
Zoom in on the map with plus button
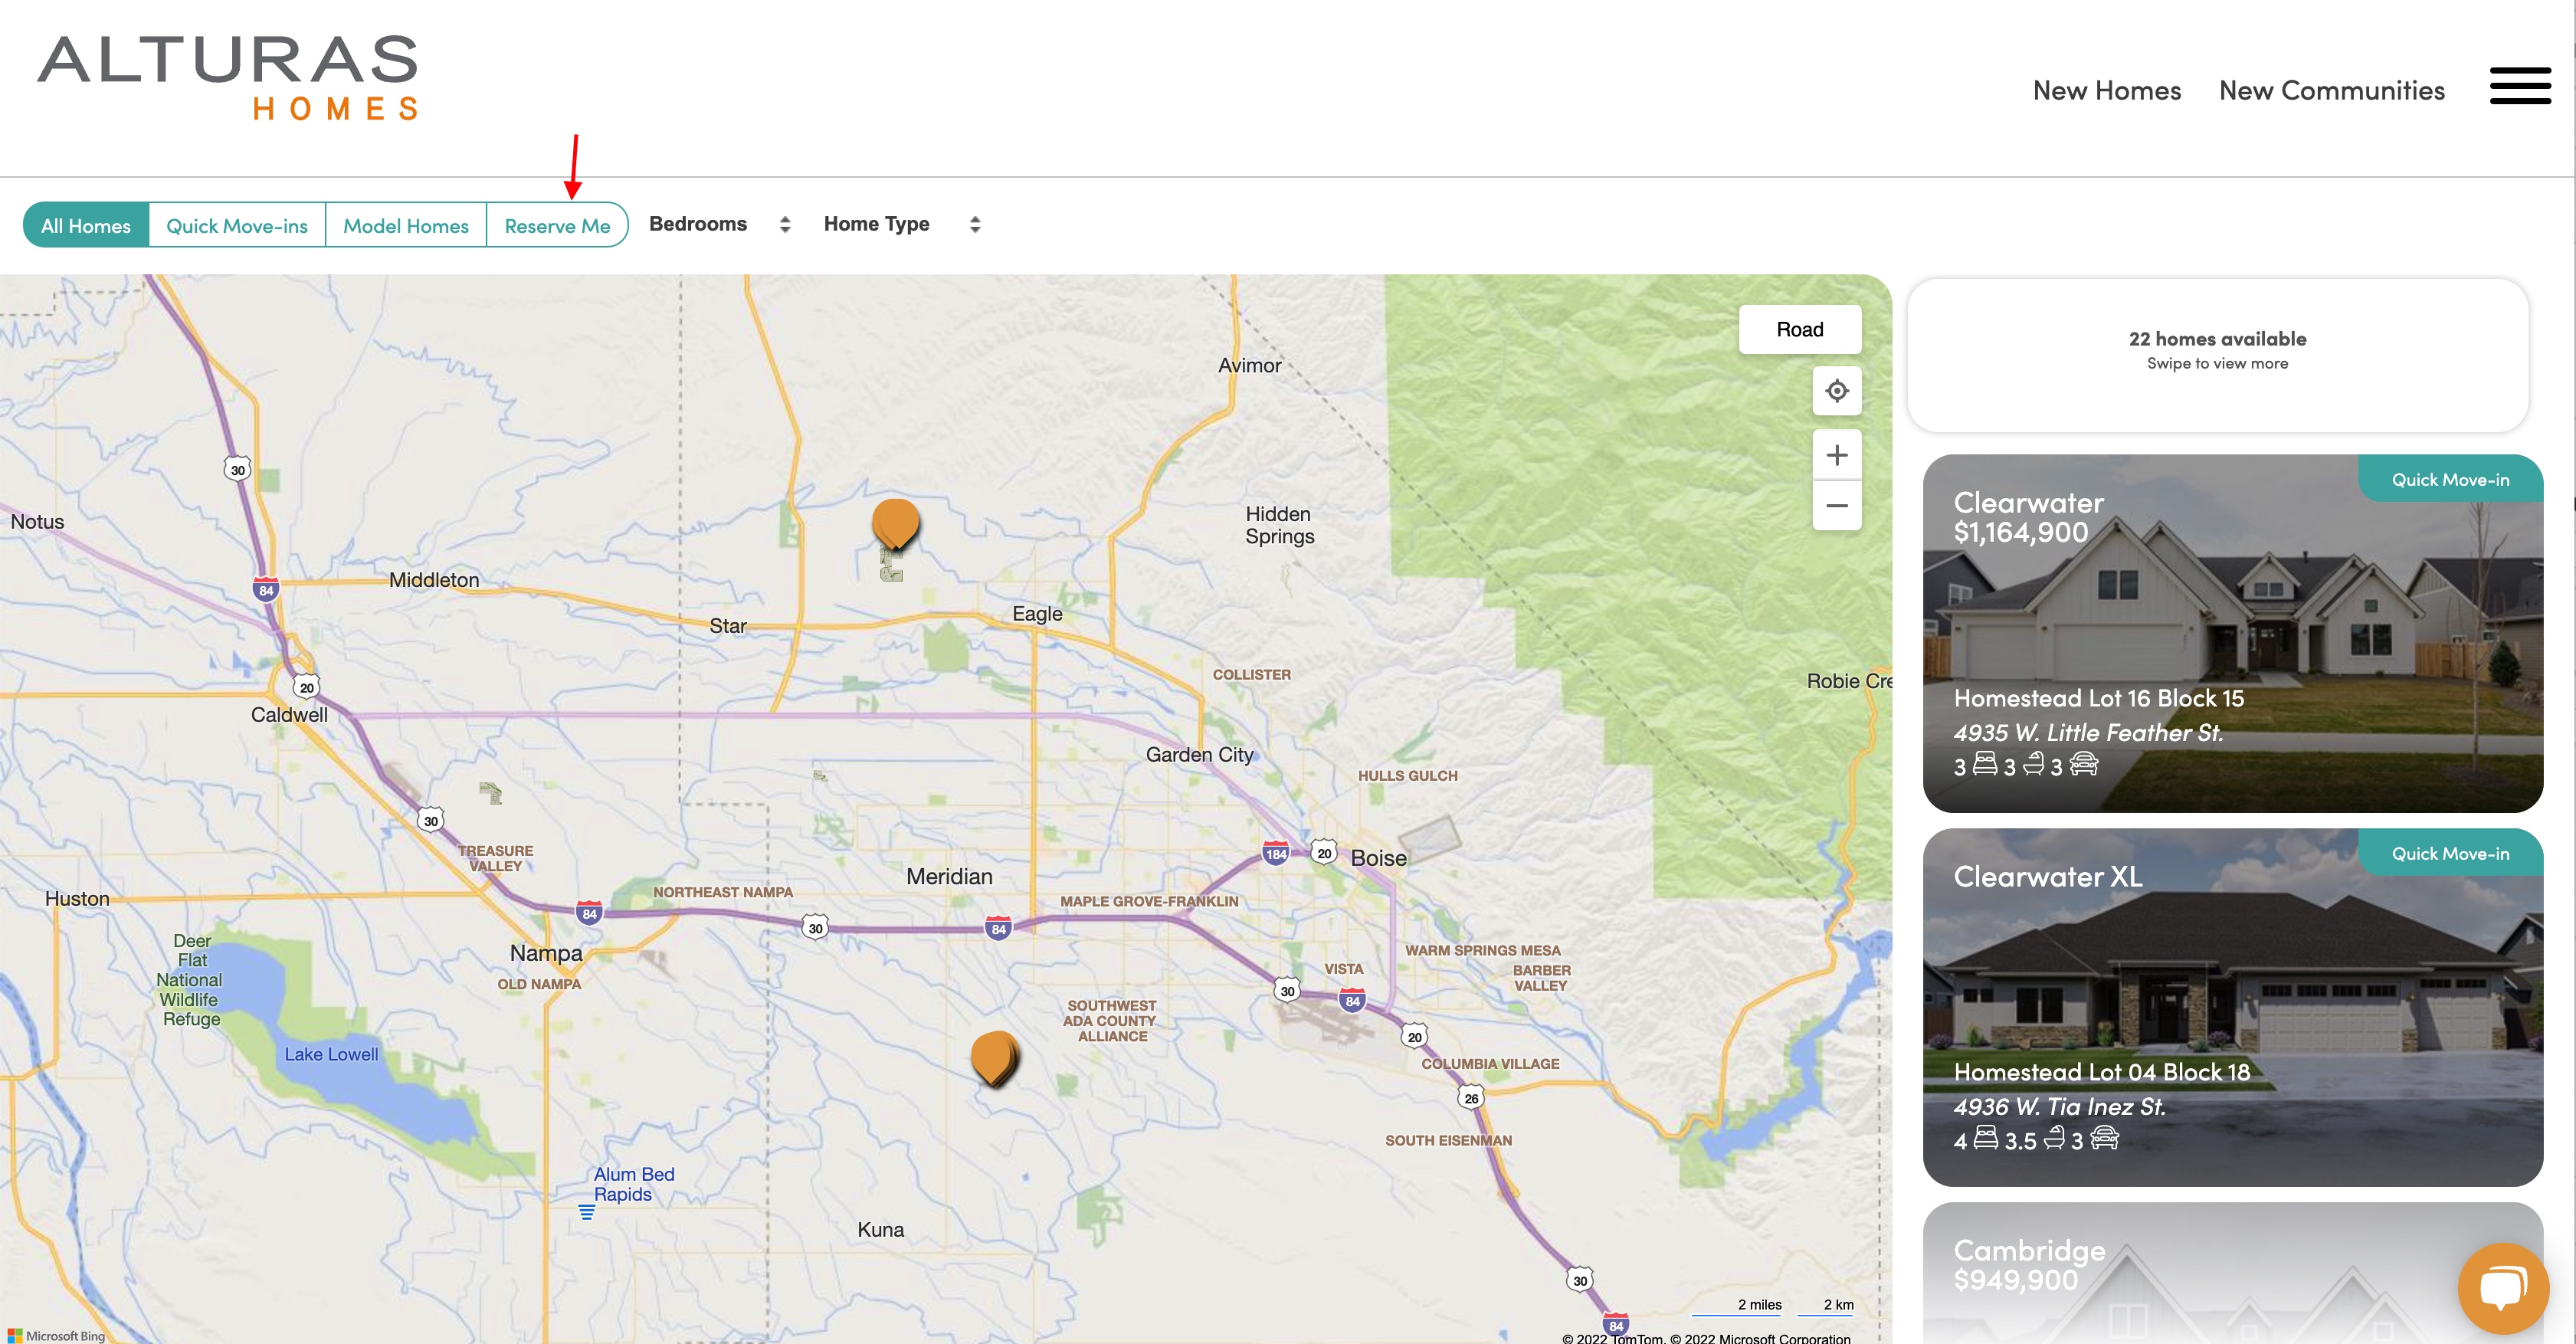[1837, 455]
